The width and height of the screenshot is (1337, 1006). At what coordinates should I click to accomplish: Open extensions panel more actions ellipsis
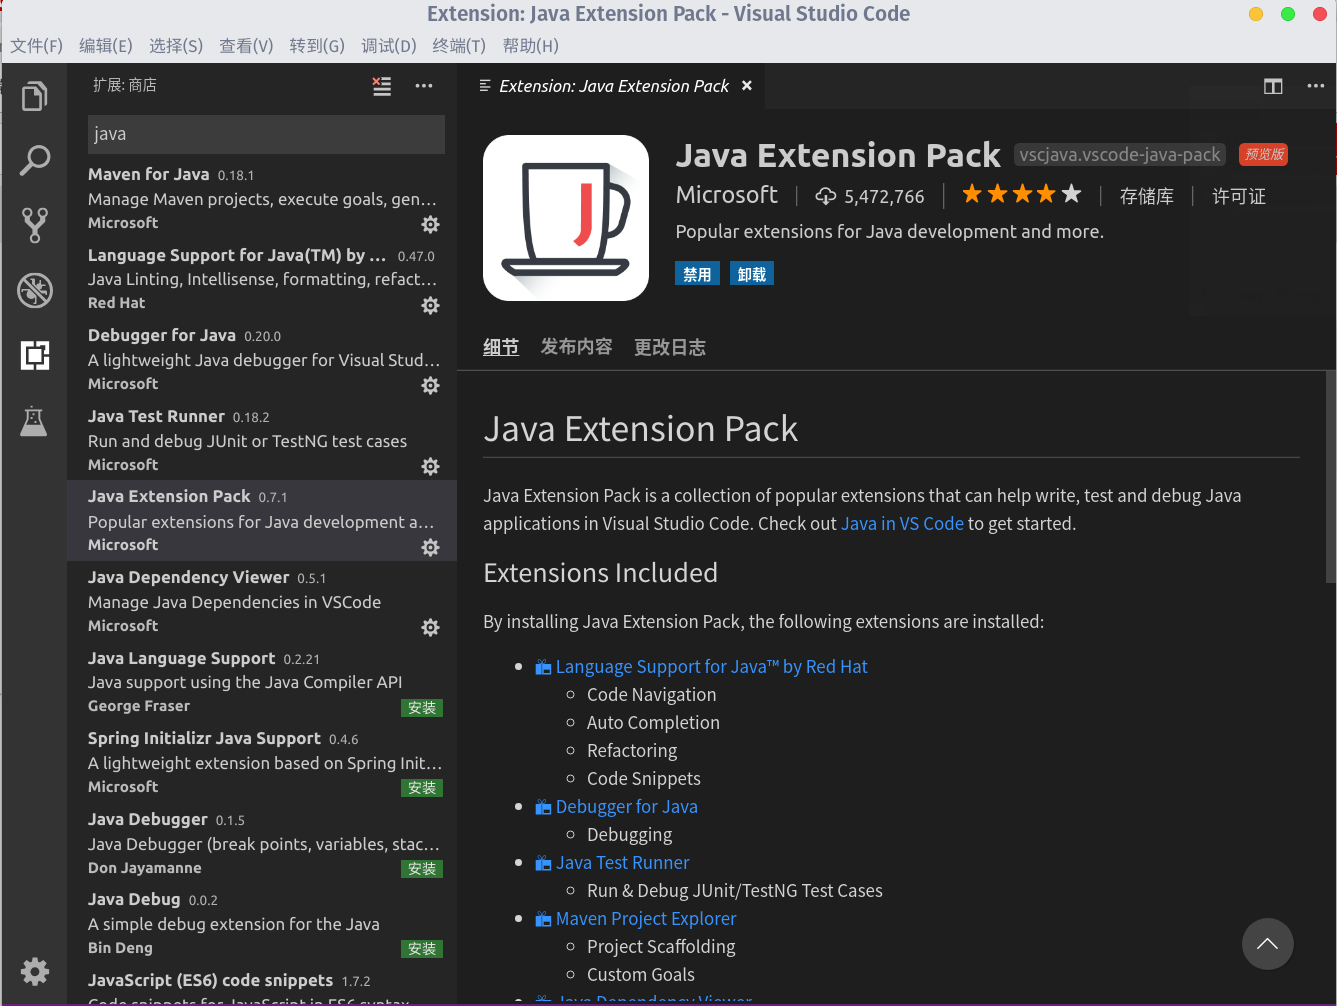click(x=424, y=86)
